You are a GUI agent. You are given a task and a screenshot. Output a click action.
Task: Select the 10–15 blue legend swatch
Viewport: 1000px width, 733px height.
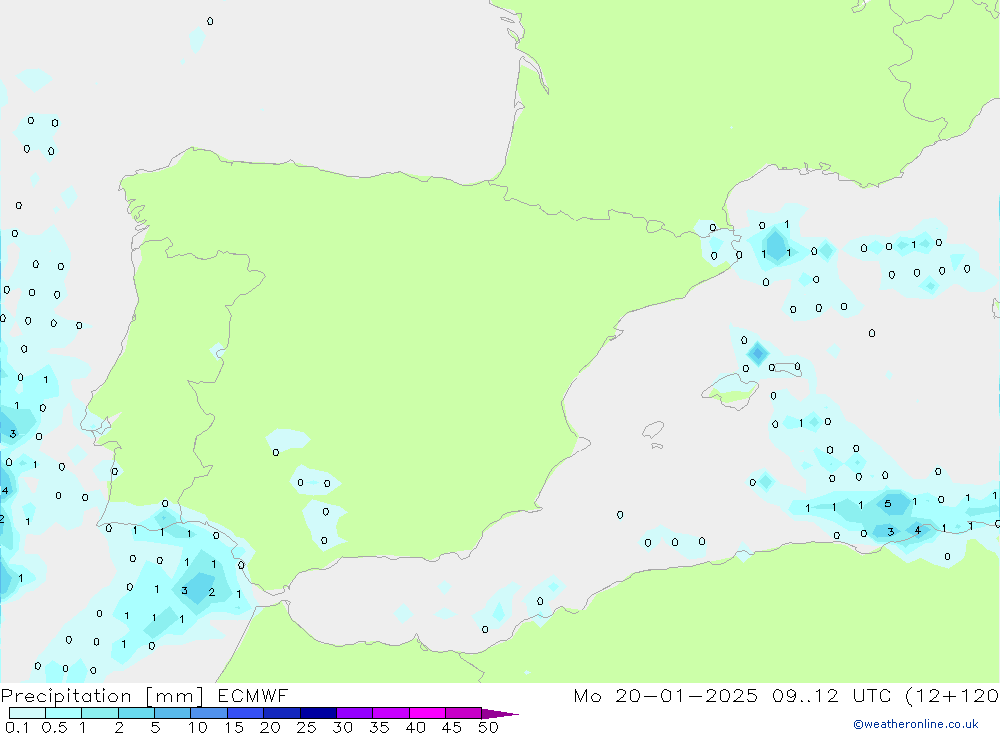pos(209,713)
